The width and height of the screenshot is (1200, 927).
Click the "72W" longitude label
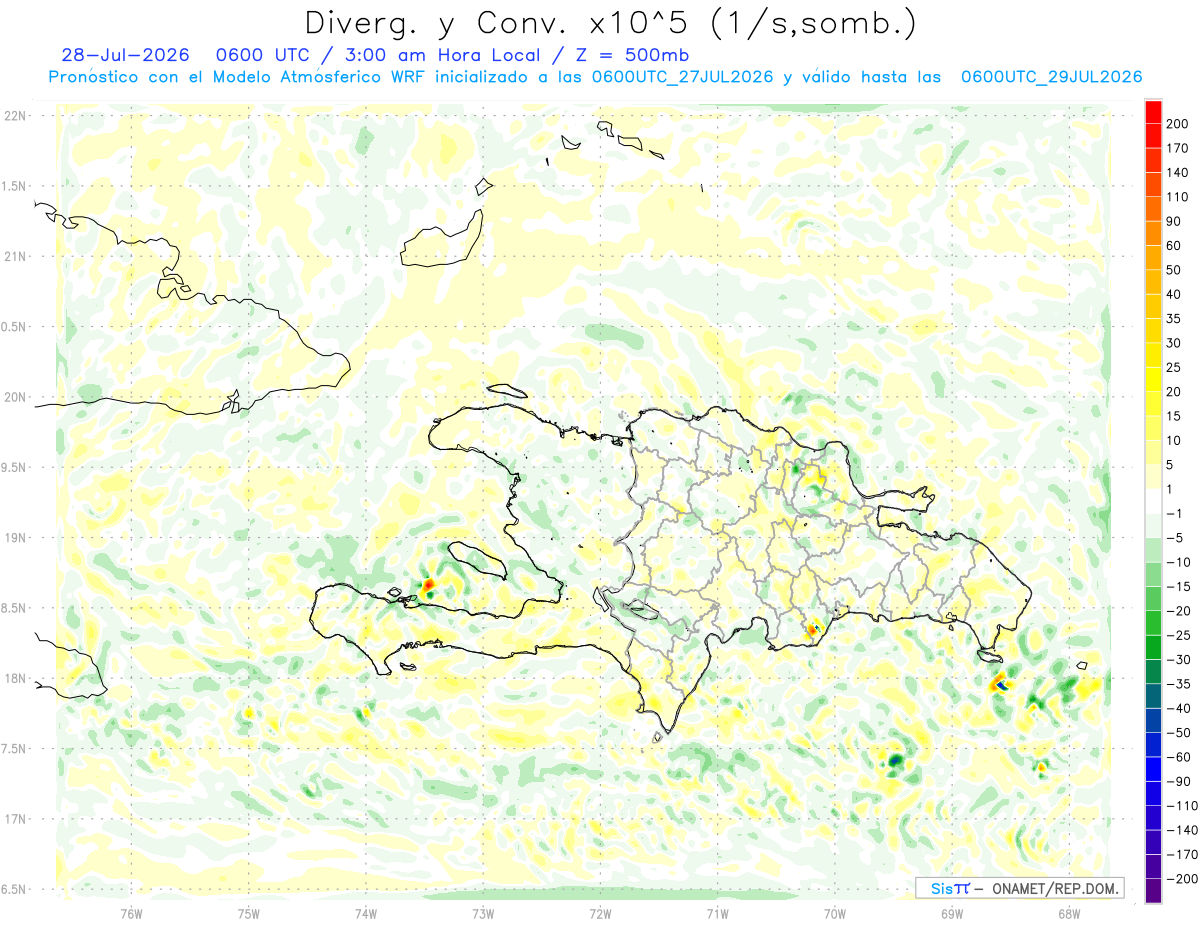(600, 913)
